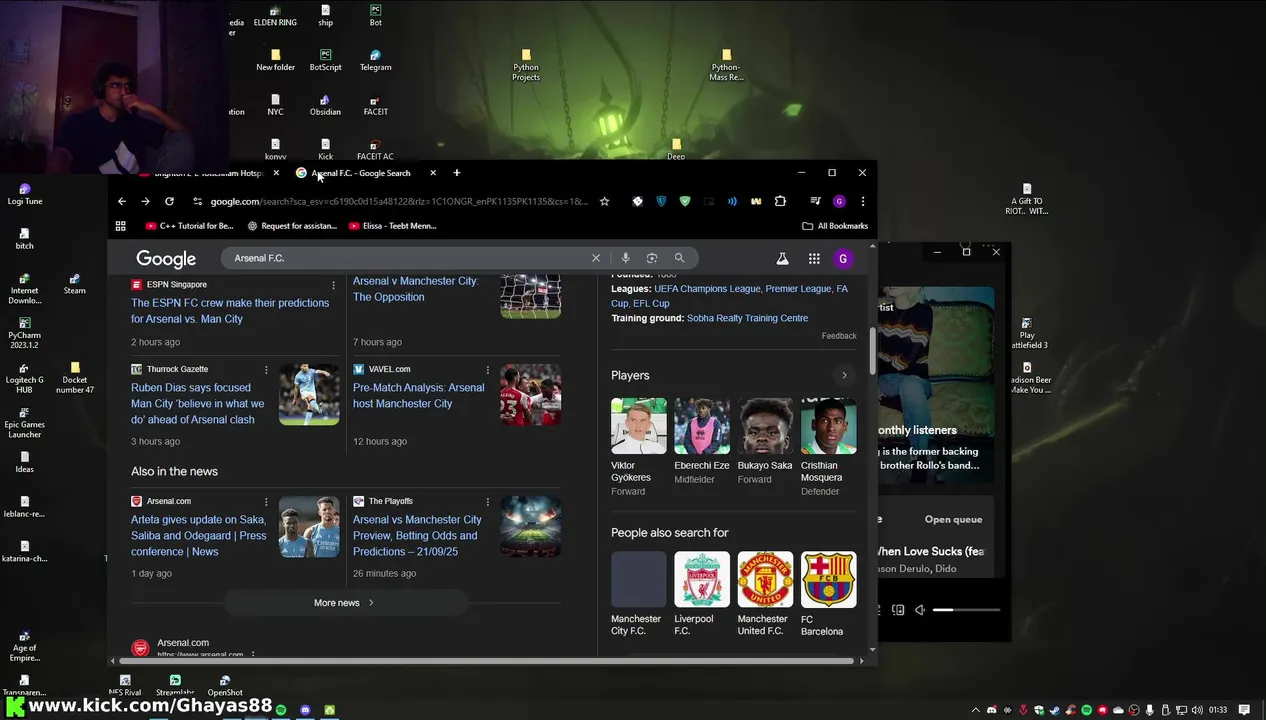The height and width of the screenshot is (720, 1266).
Task: Open options for Arsenal.com news result
Action: pyautogui.click(x=266, y=501)
